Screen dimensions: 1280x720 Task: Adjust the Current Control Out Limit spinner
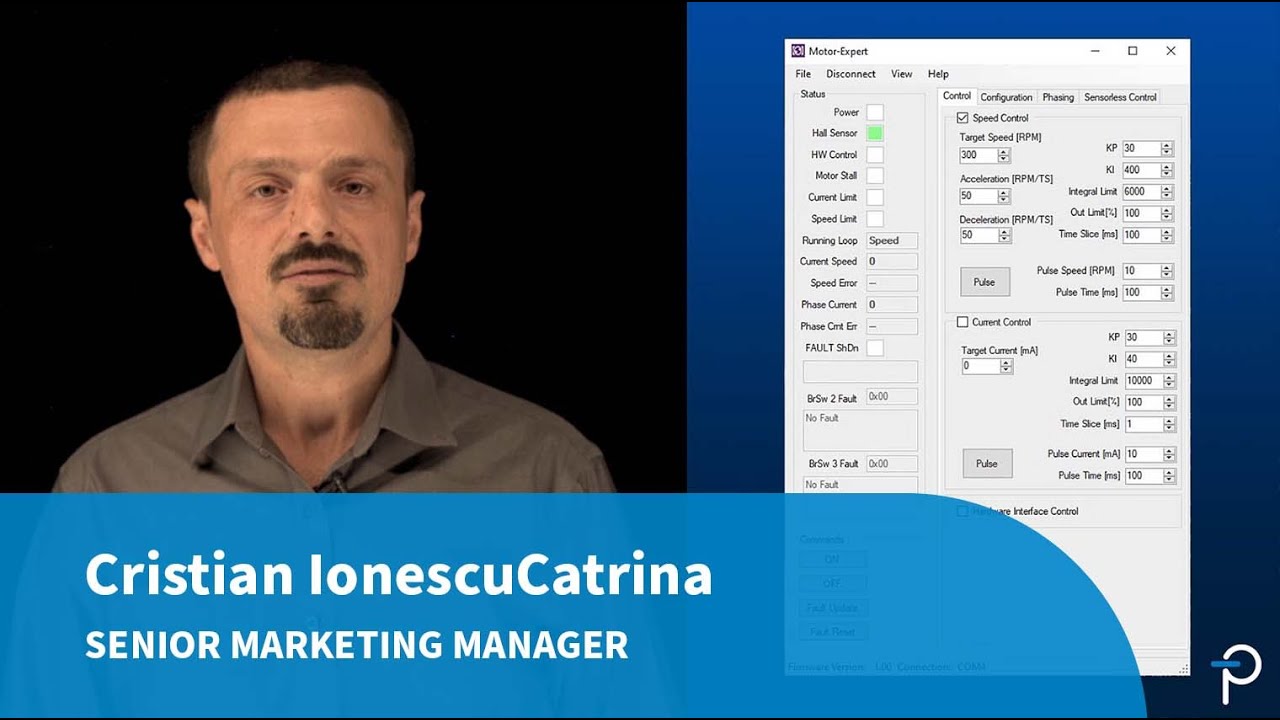point(1169,402)
